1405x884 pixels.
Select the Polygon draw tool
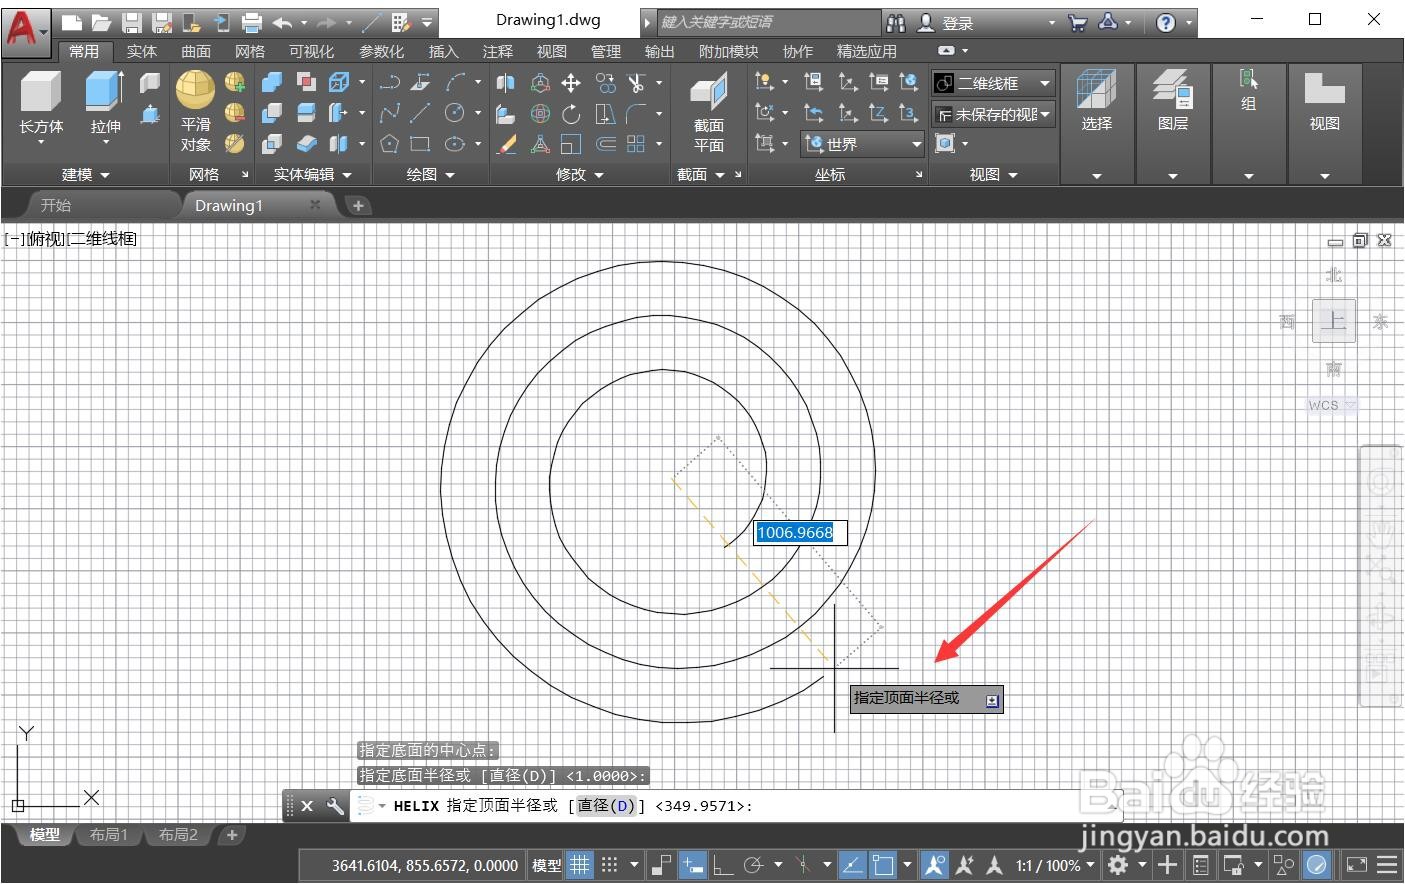(390, 144)
